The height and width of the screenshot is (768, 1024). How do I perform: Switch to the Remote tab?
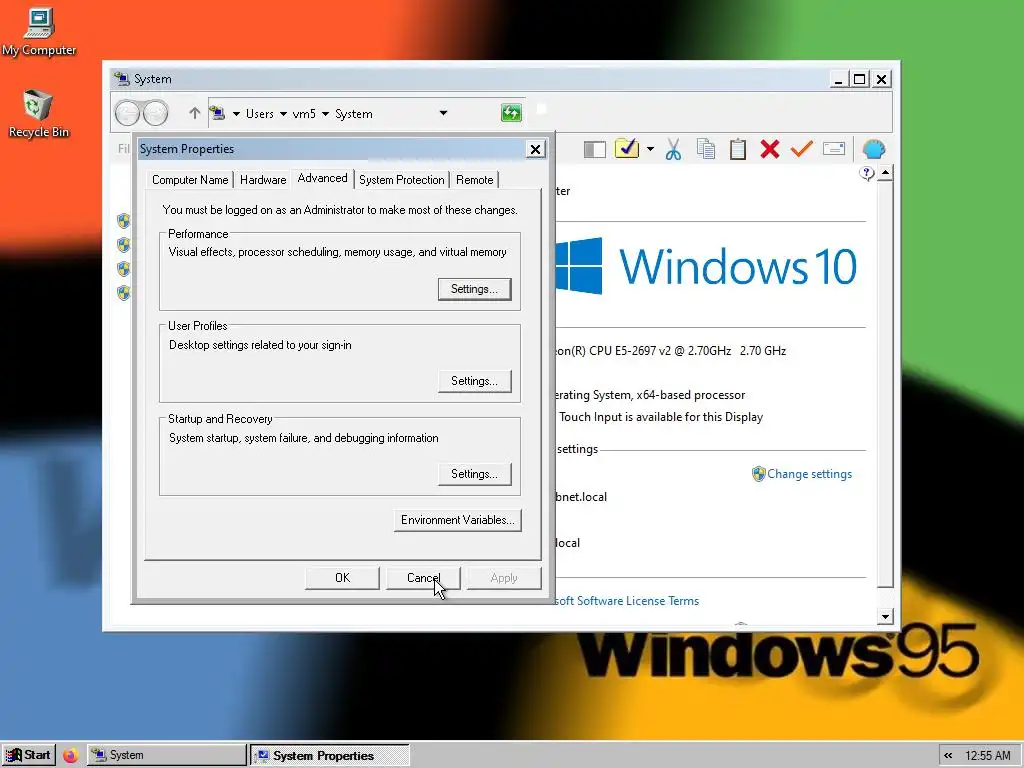[x=475, y=180]
